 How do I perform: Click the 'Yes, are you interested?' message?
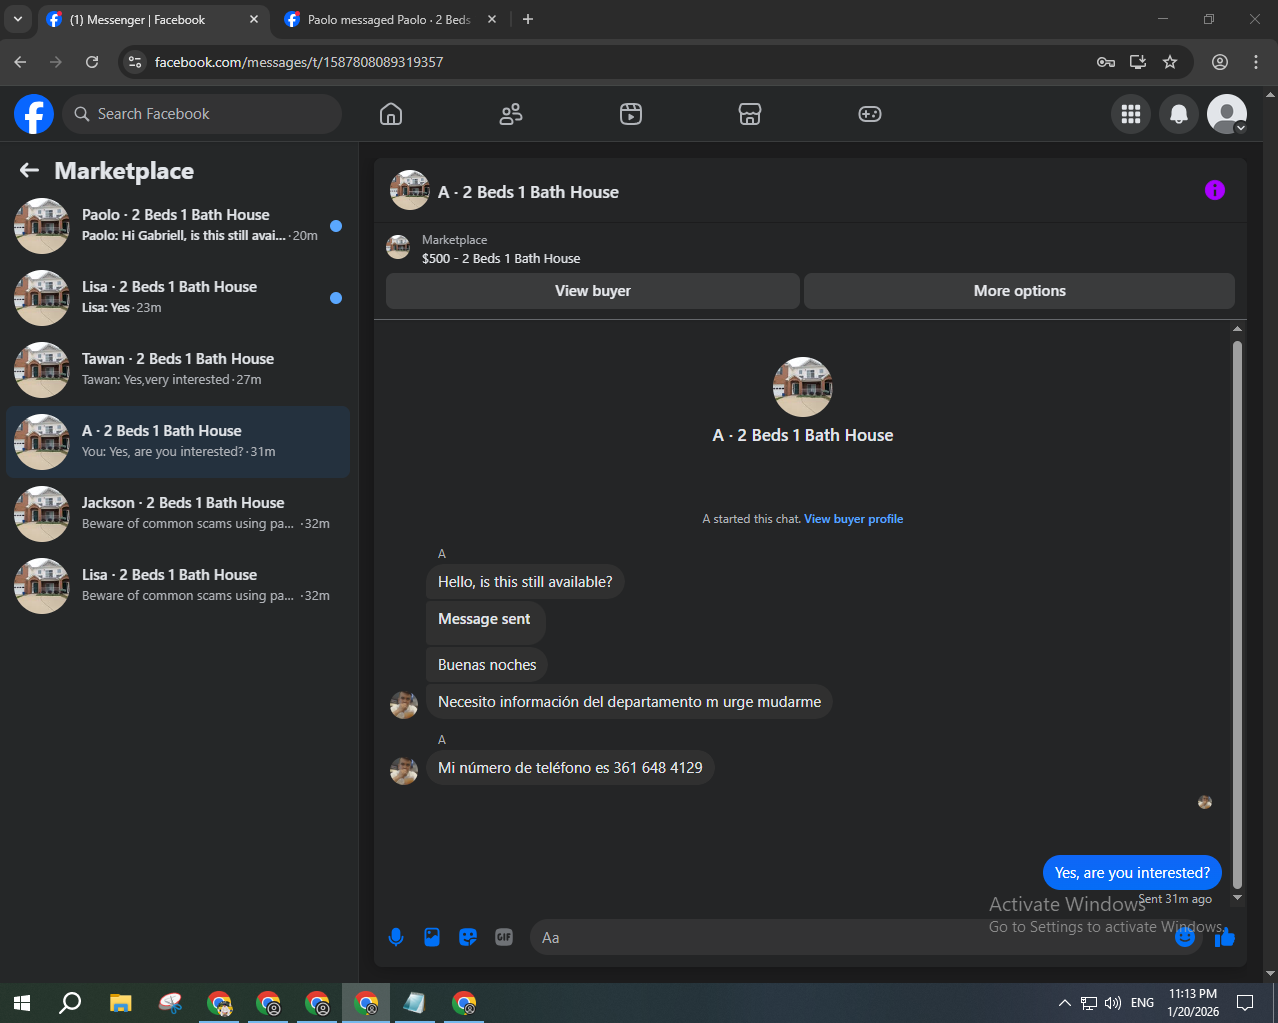coord(1132,873)
